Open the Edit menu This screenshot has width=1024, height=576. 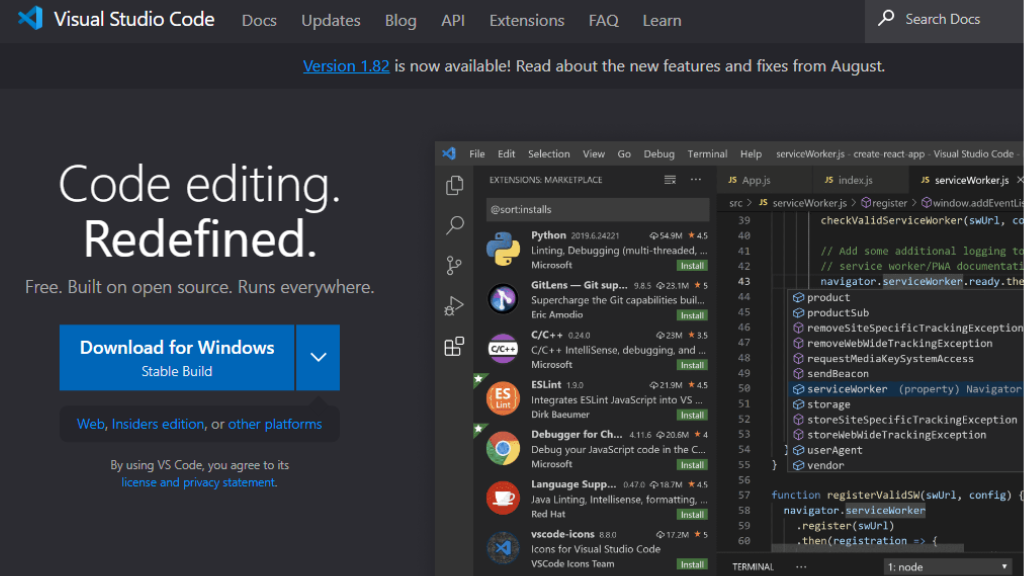coord(506,154)
